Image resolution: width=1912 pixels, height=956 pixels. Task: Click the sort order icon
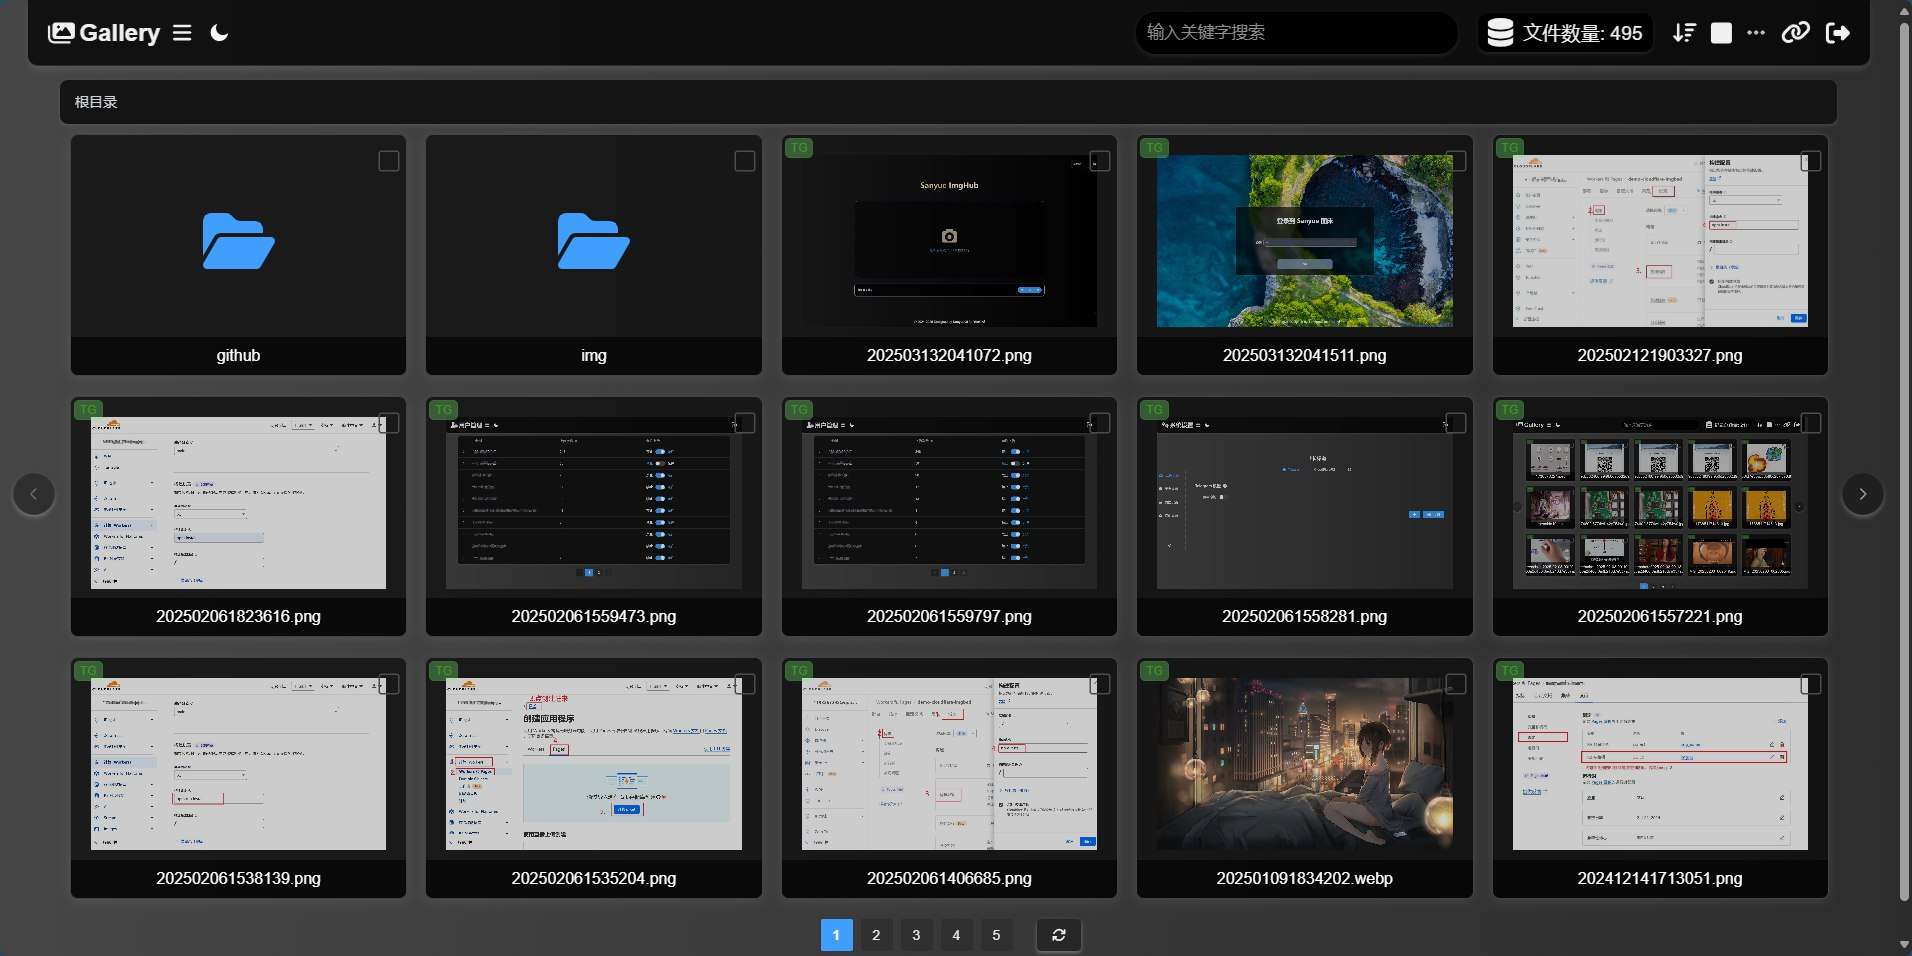coord(1684,33)
